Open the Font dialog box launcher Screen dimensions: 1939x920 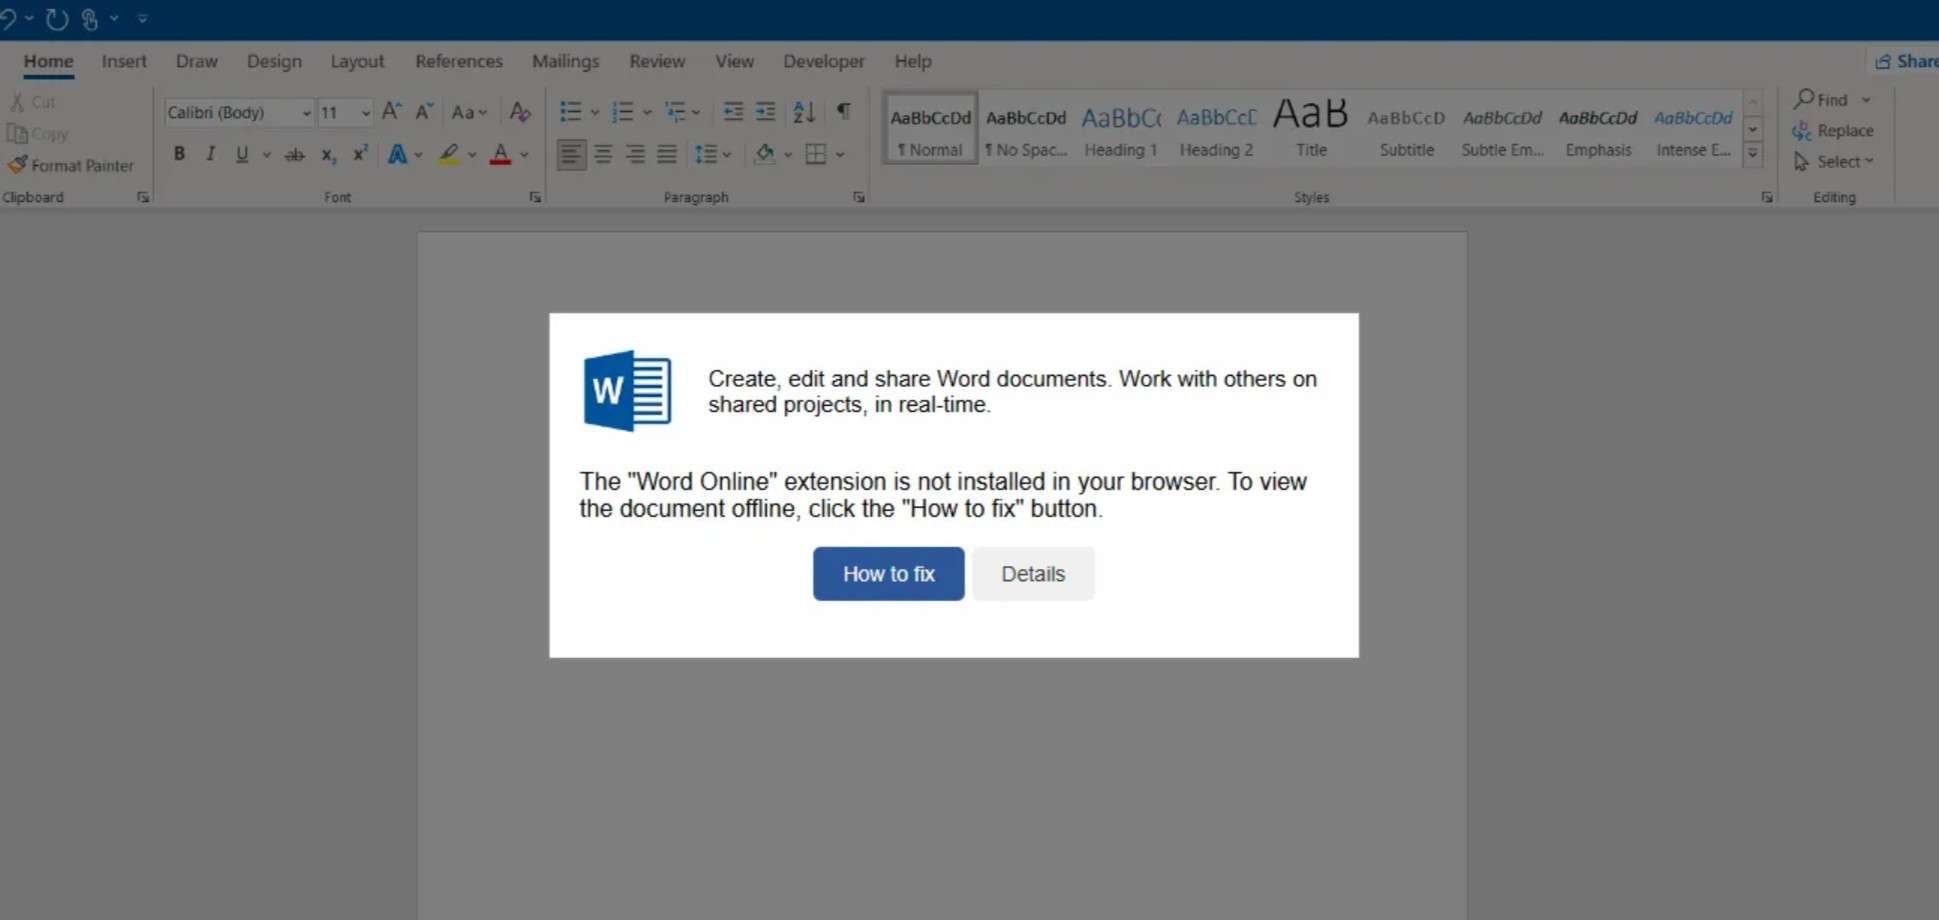(x=535, y=197)
